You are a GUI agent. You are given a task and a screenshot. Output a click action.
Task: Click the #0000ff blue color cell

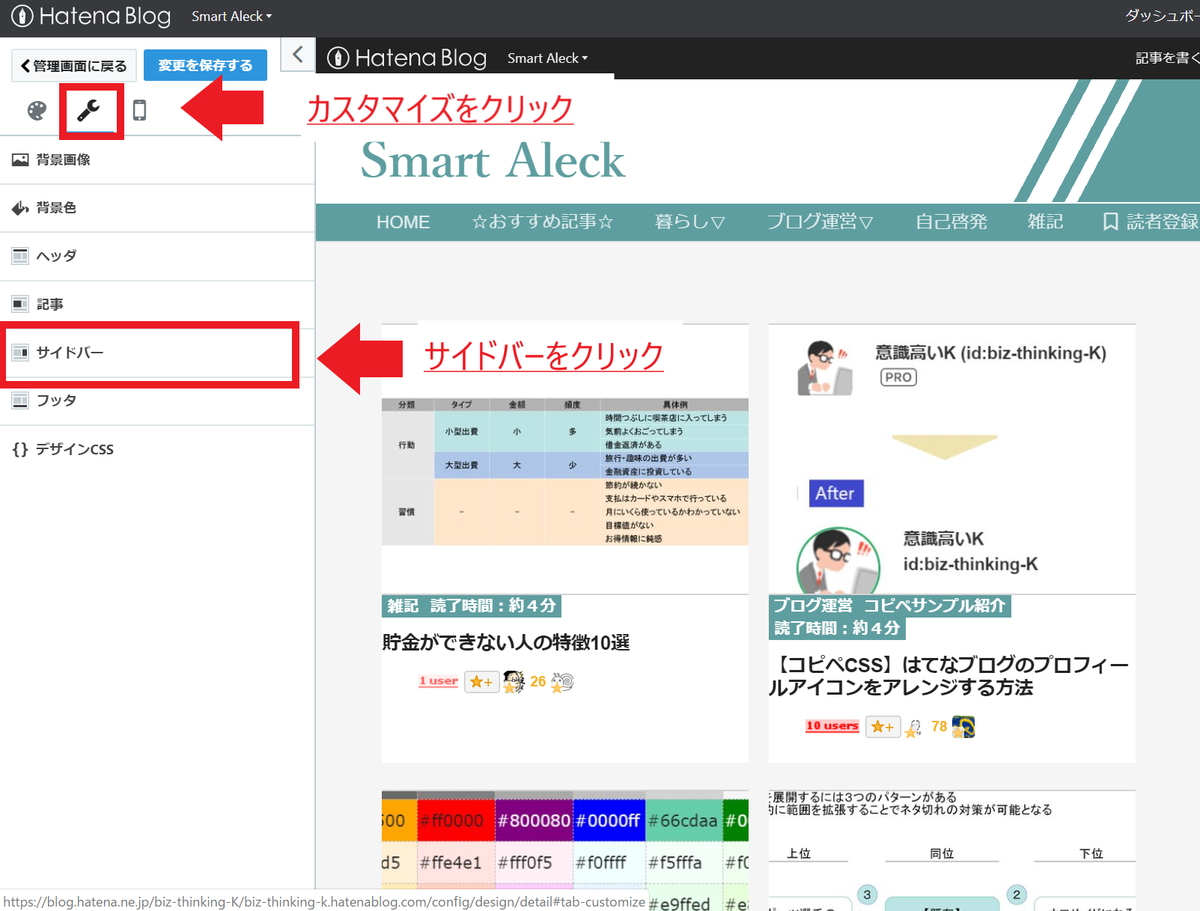[609, 821]
